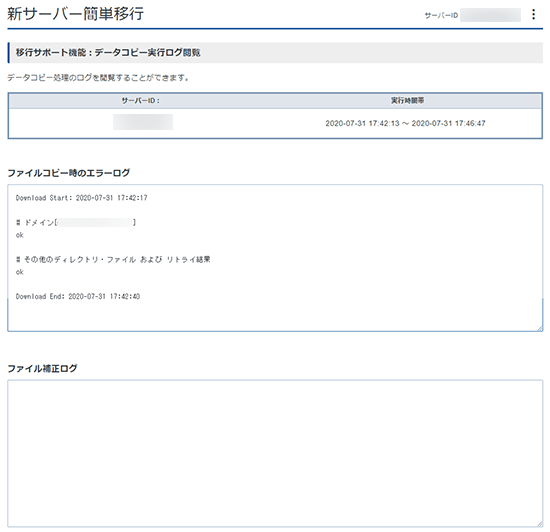Click the first ok result under ドメイン
550x532 pixels.
[20, 235]
